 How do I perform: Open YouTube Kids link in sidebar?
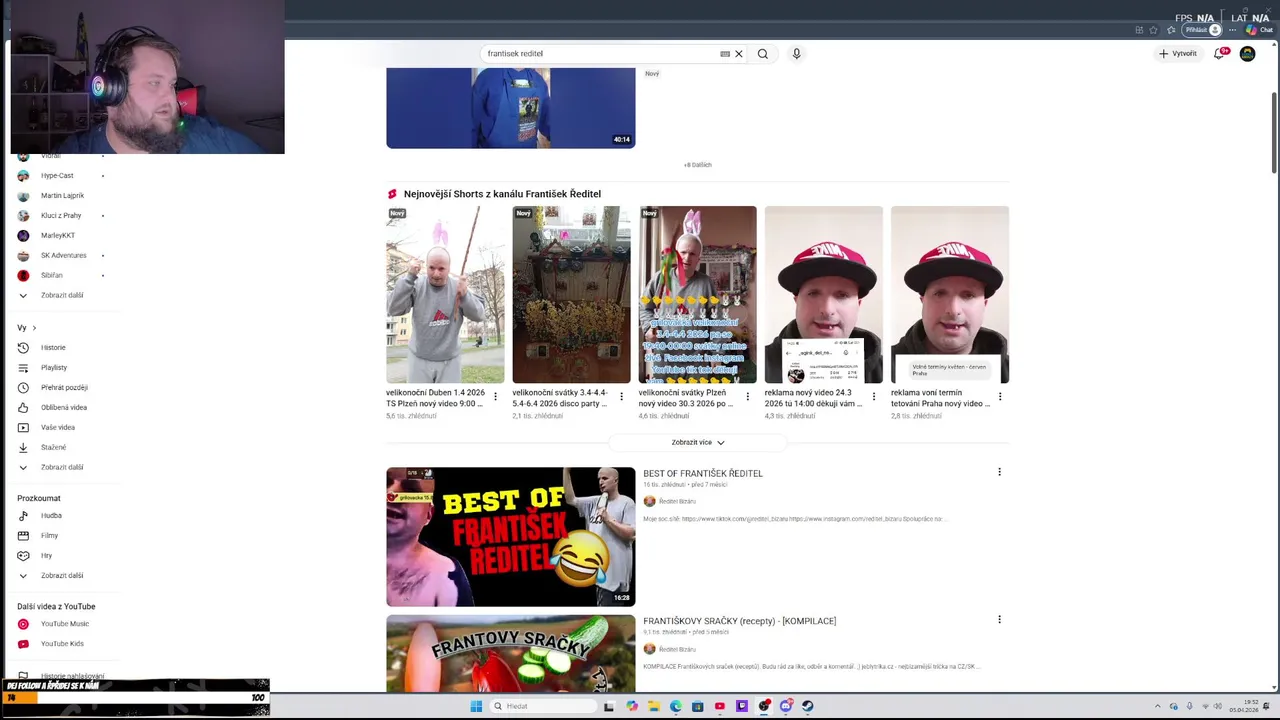(x=62, y=644)
